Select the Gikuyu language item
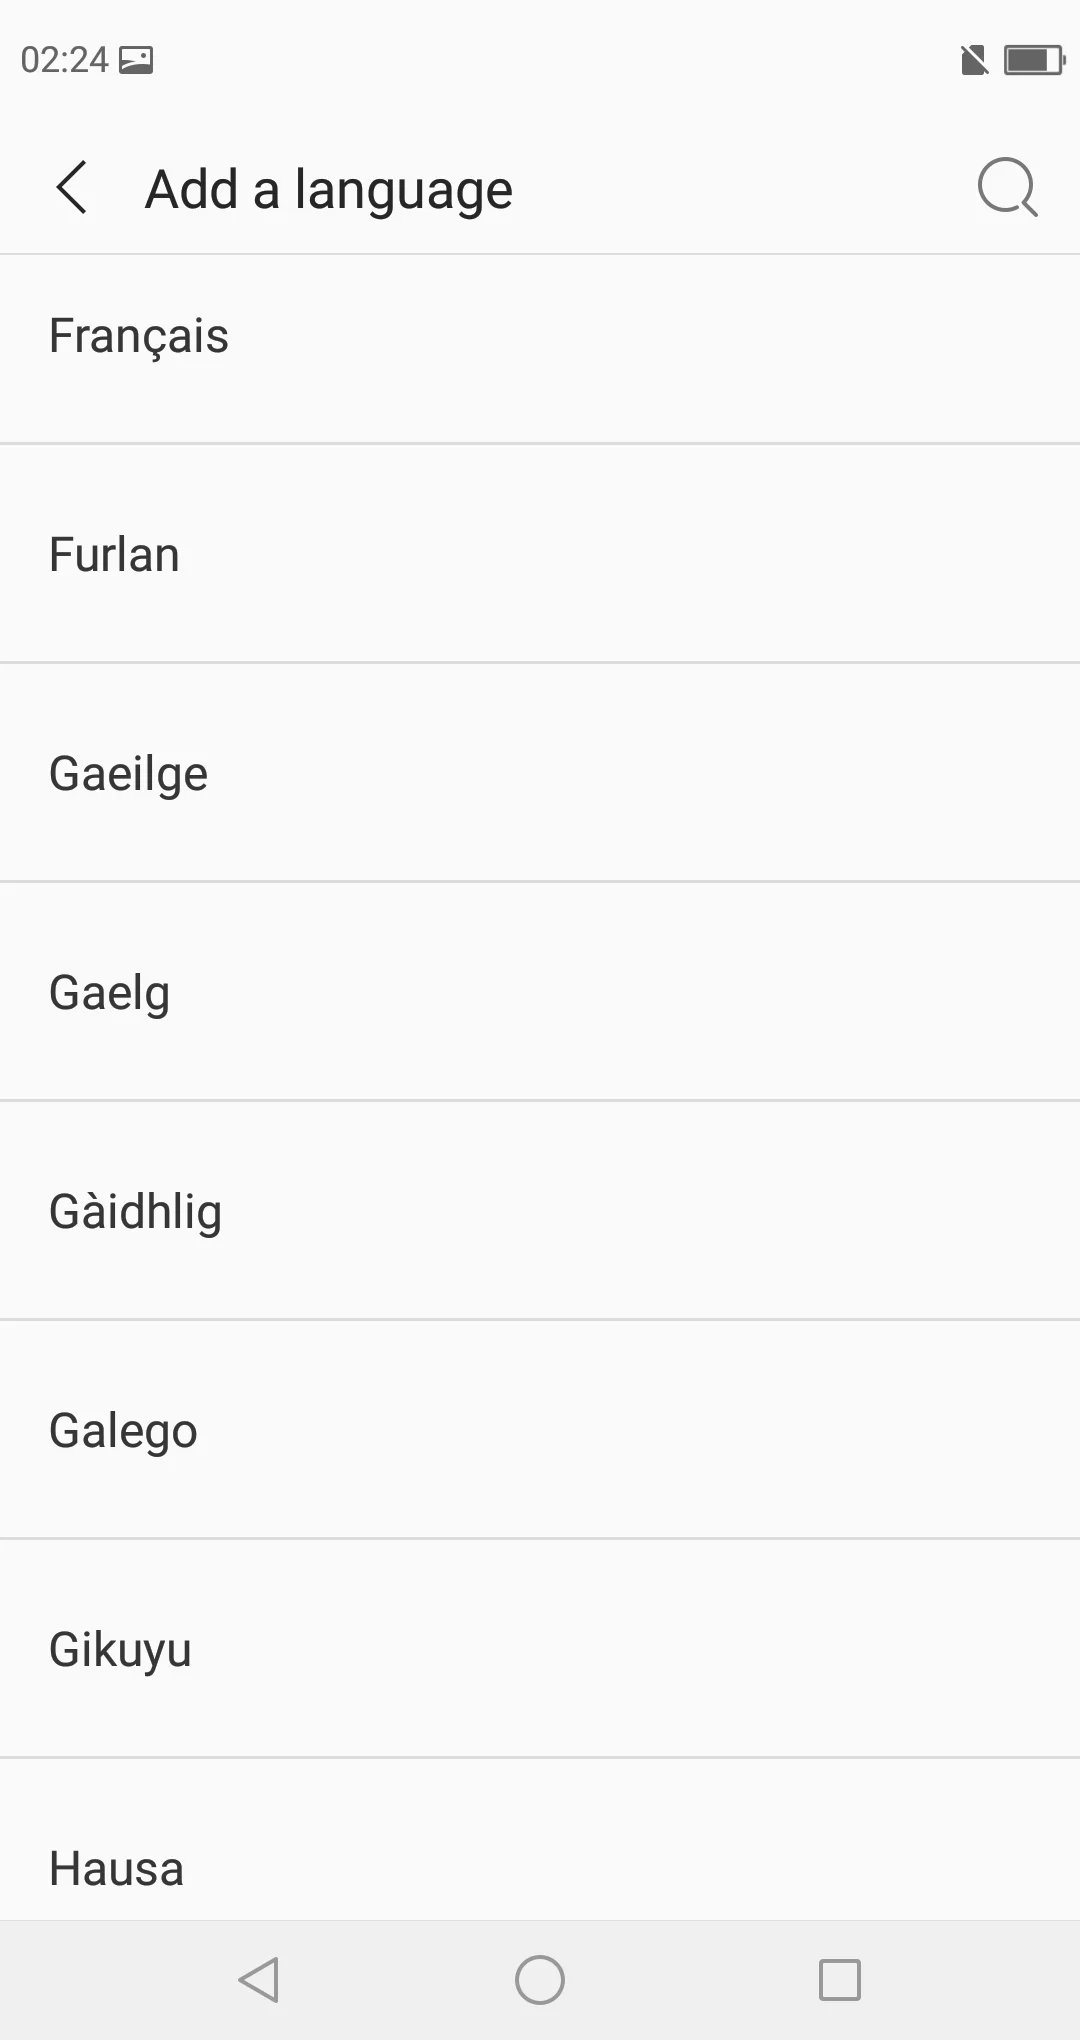1080x2040 pixels. [120, 1650]
